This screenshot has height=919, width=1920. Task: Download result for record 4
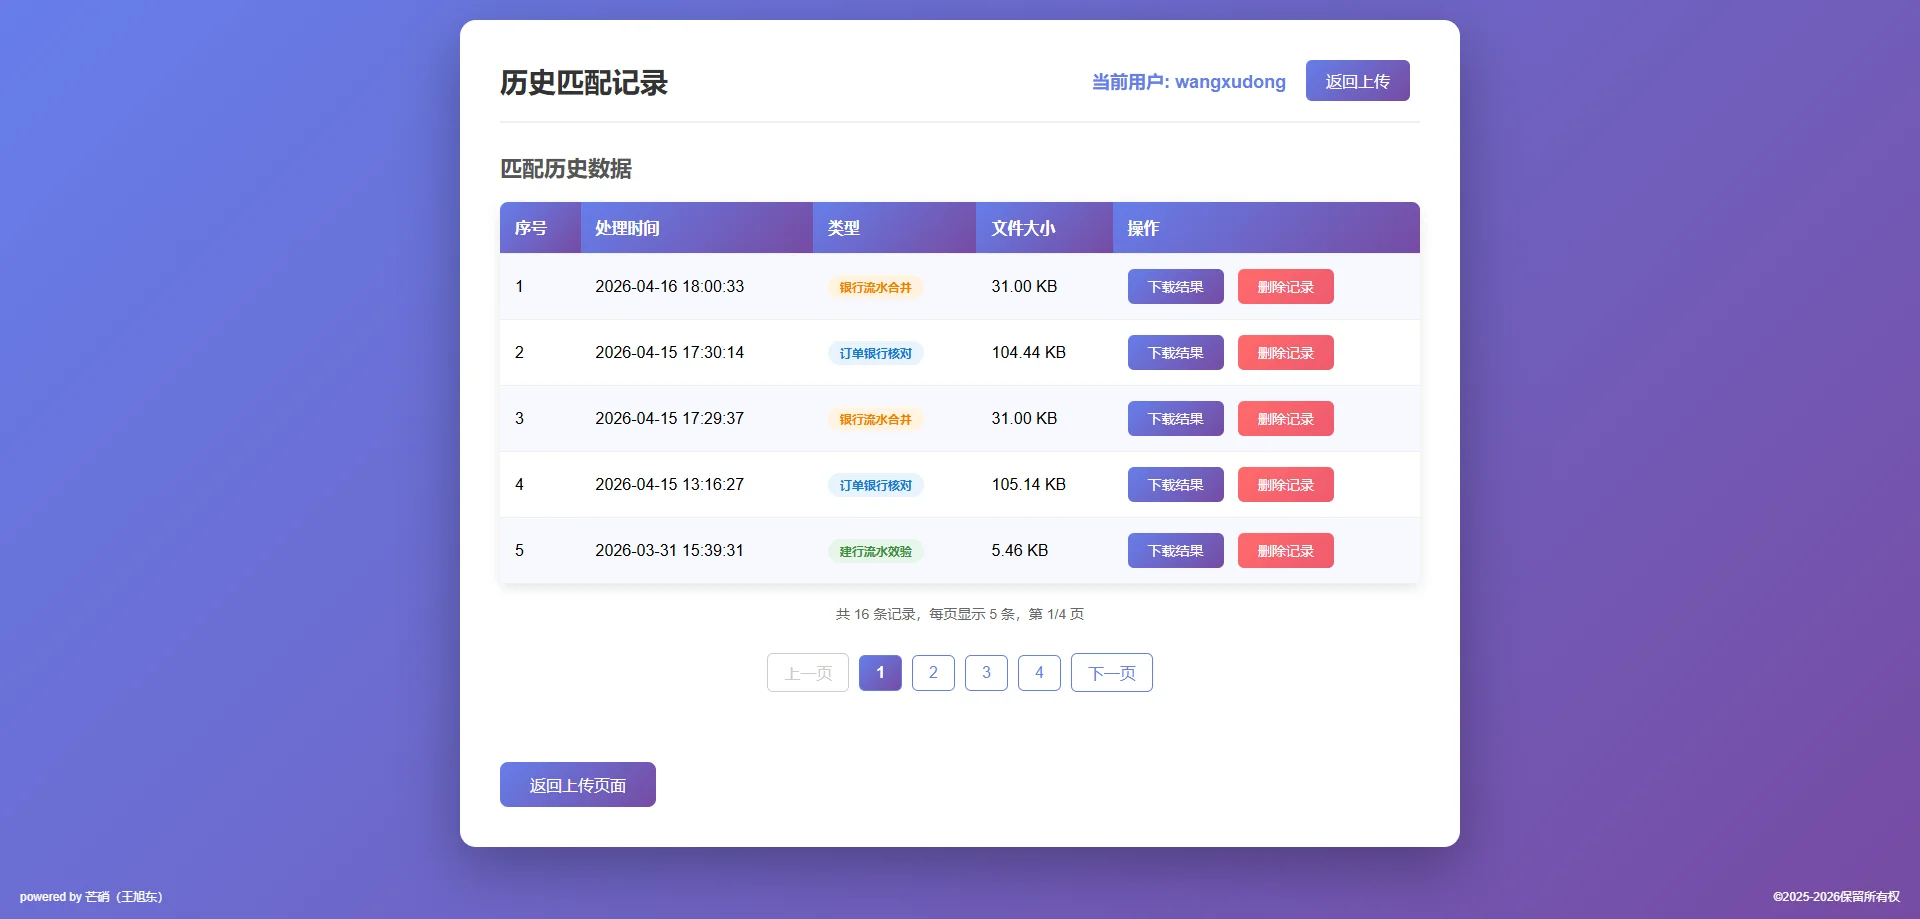[x=1176, y=485]
